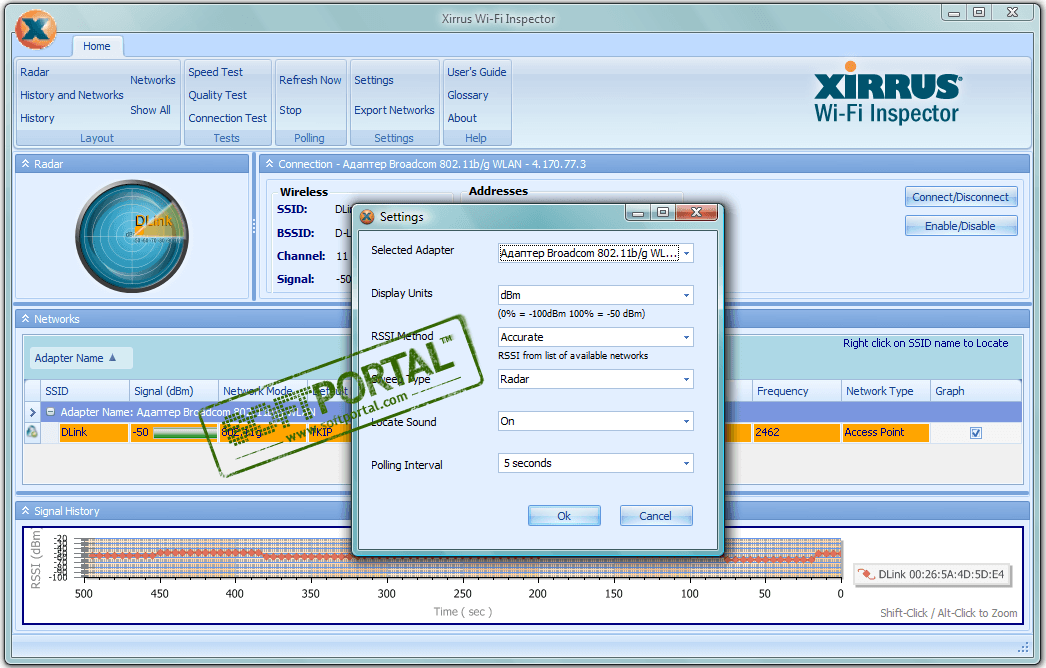Click the Connect/Disconnect button
The height and width of the screenshot is (668, 1046).
pos(961,197)
